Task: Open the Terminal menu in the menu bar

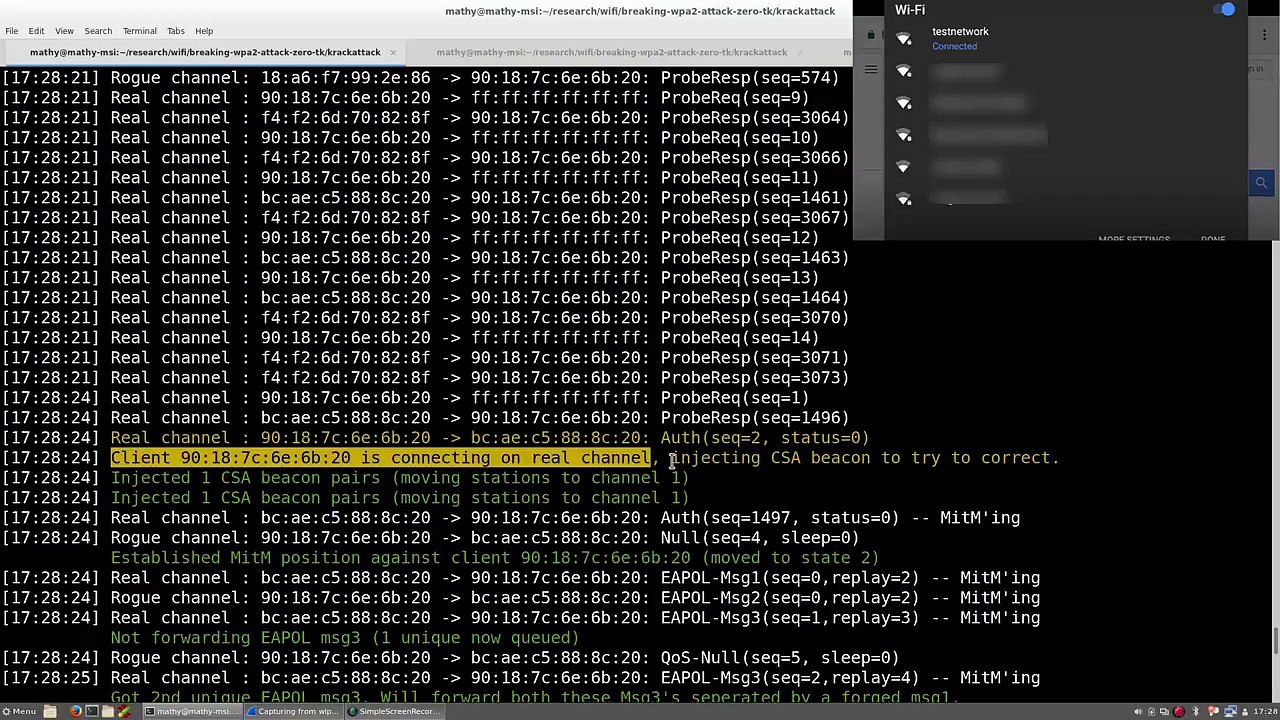Action: (x=140, y=31)
